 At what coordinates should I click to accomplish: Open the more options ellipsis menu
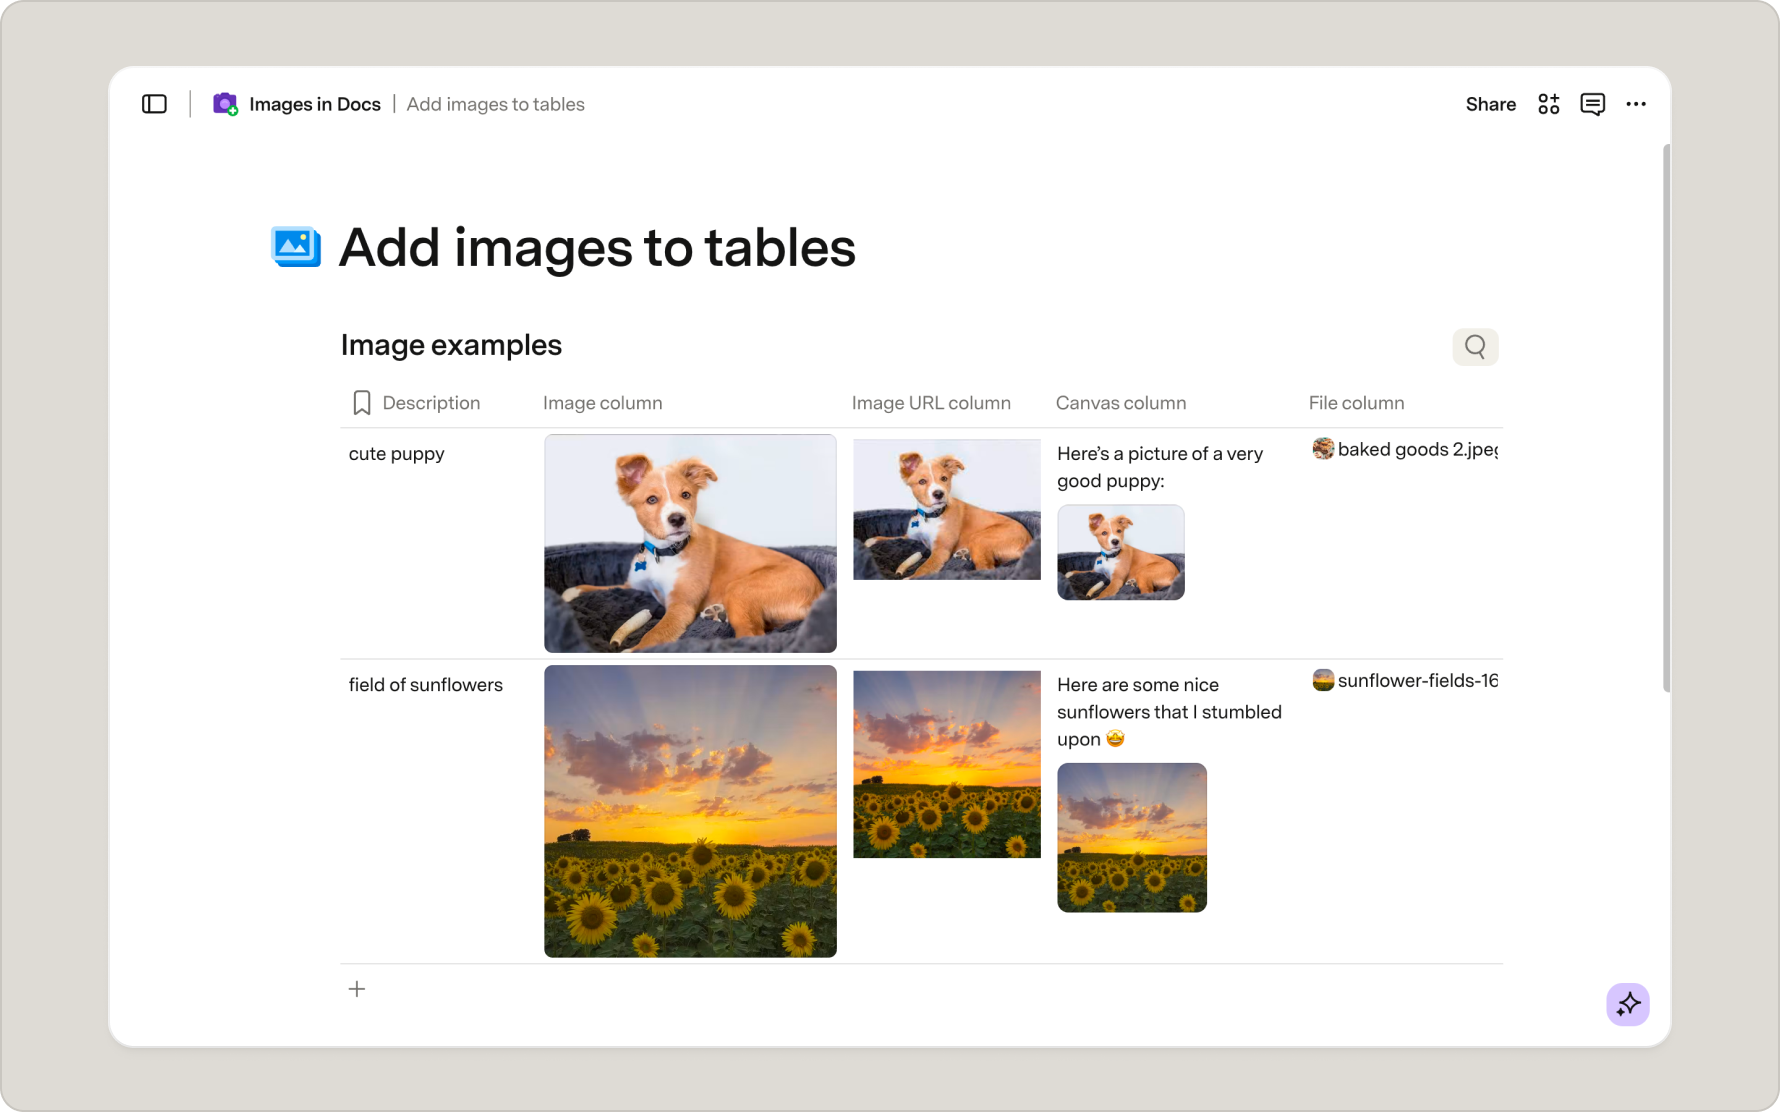1636,104
